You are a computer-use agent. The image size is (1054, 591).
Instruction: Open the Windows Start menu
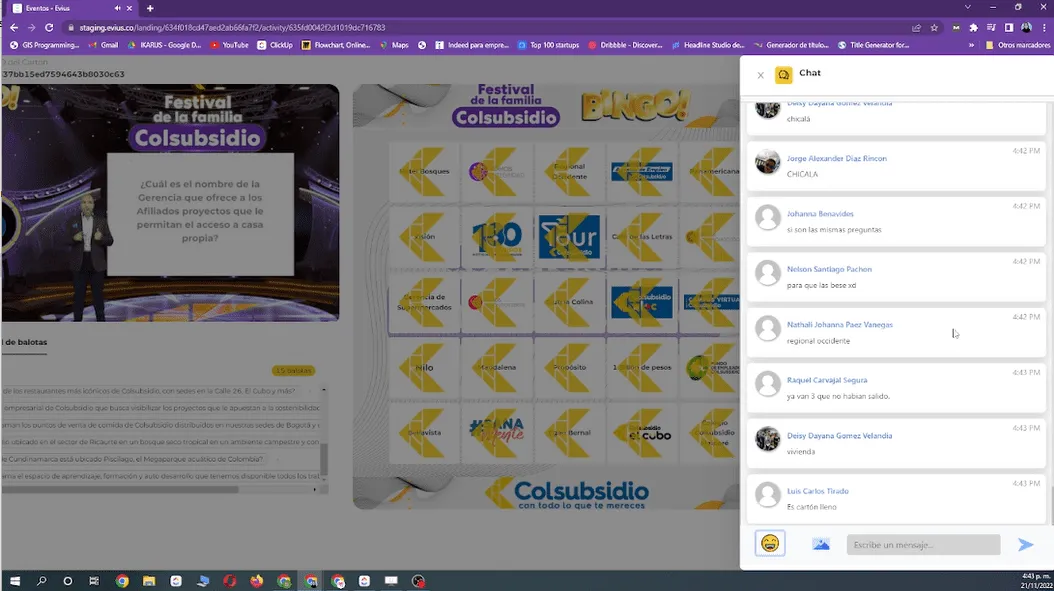(x=15, y=581)
